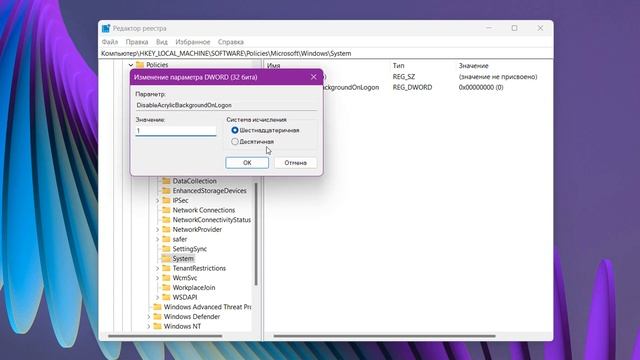
Task: Select the System tree item label
Action: [183, 258]
